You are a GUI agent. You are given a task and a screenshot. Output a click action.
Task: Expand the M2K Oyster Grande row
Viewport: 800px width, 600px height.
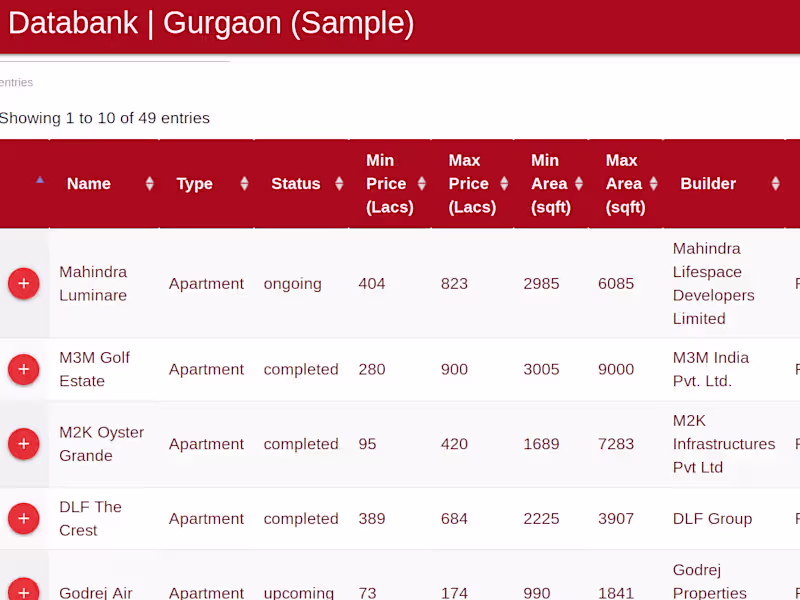23,443
